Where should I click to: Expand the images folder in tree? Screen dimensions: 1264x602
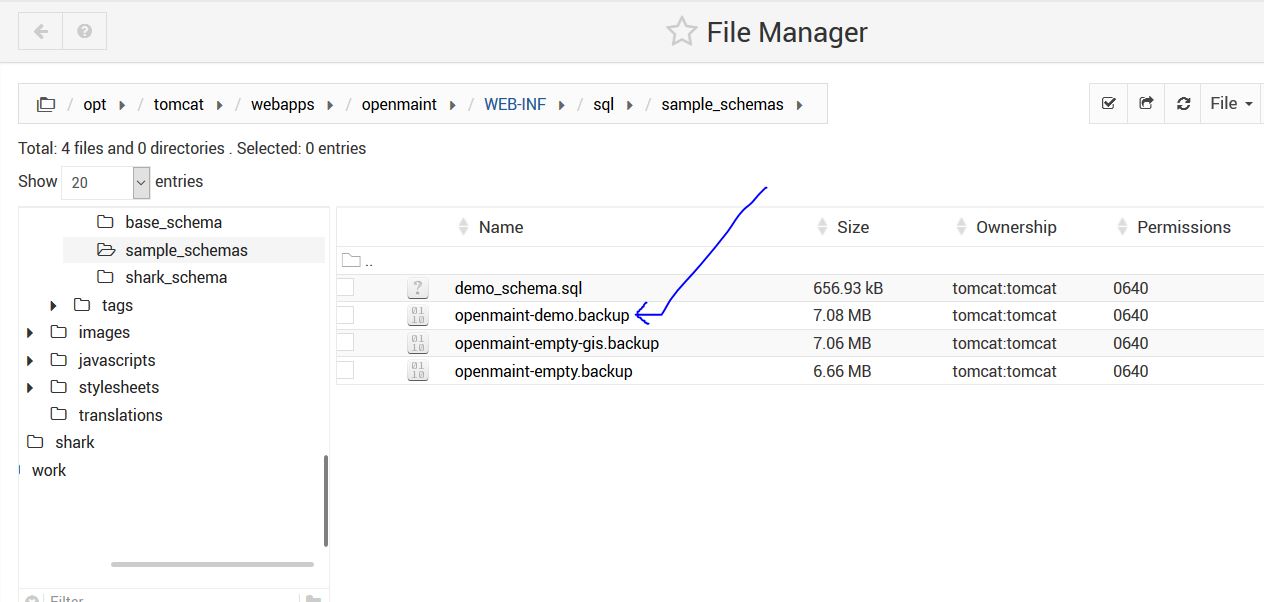(x=31, y=333)
